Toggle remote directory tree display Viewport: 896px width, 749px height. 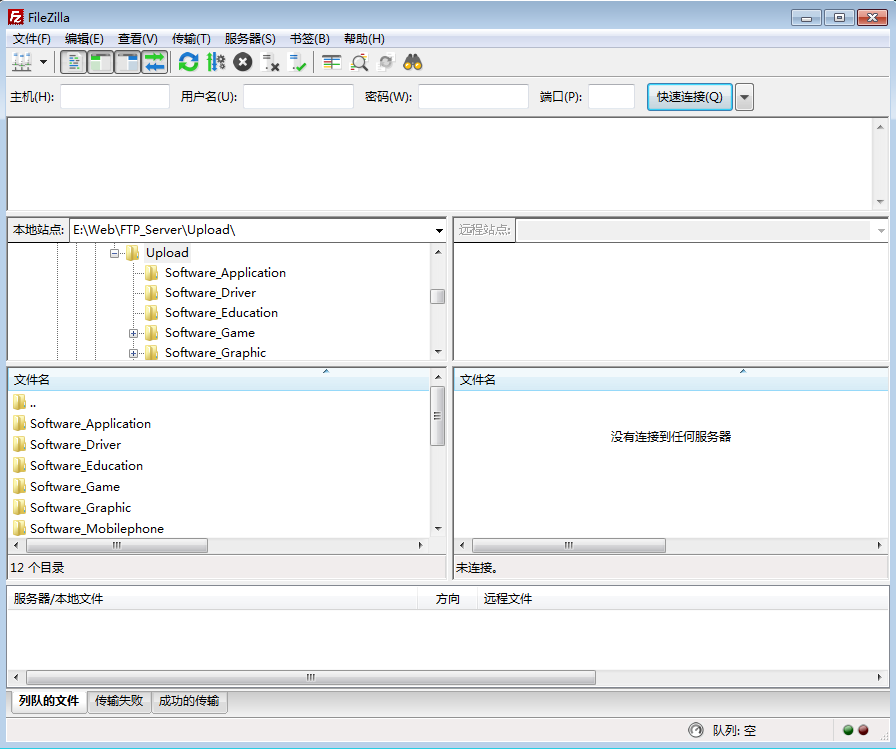pos(128,63)
